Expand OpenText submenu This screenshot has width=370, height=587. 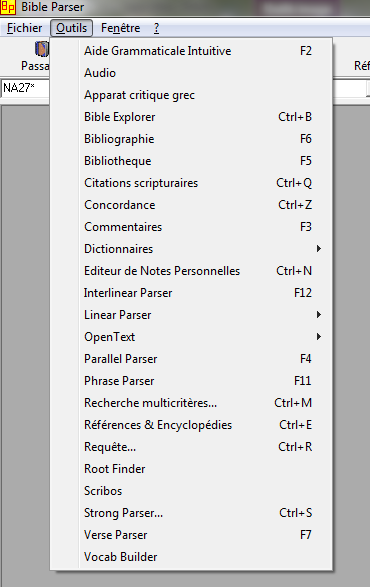pos(191,337)
